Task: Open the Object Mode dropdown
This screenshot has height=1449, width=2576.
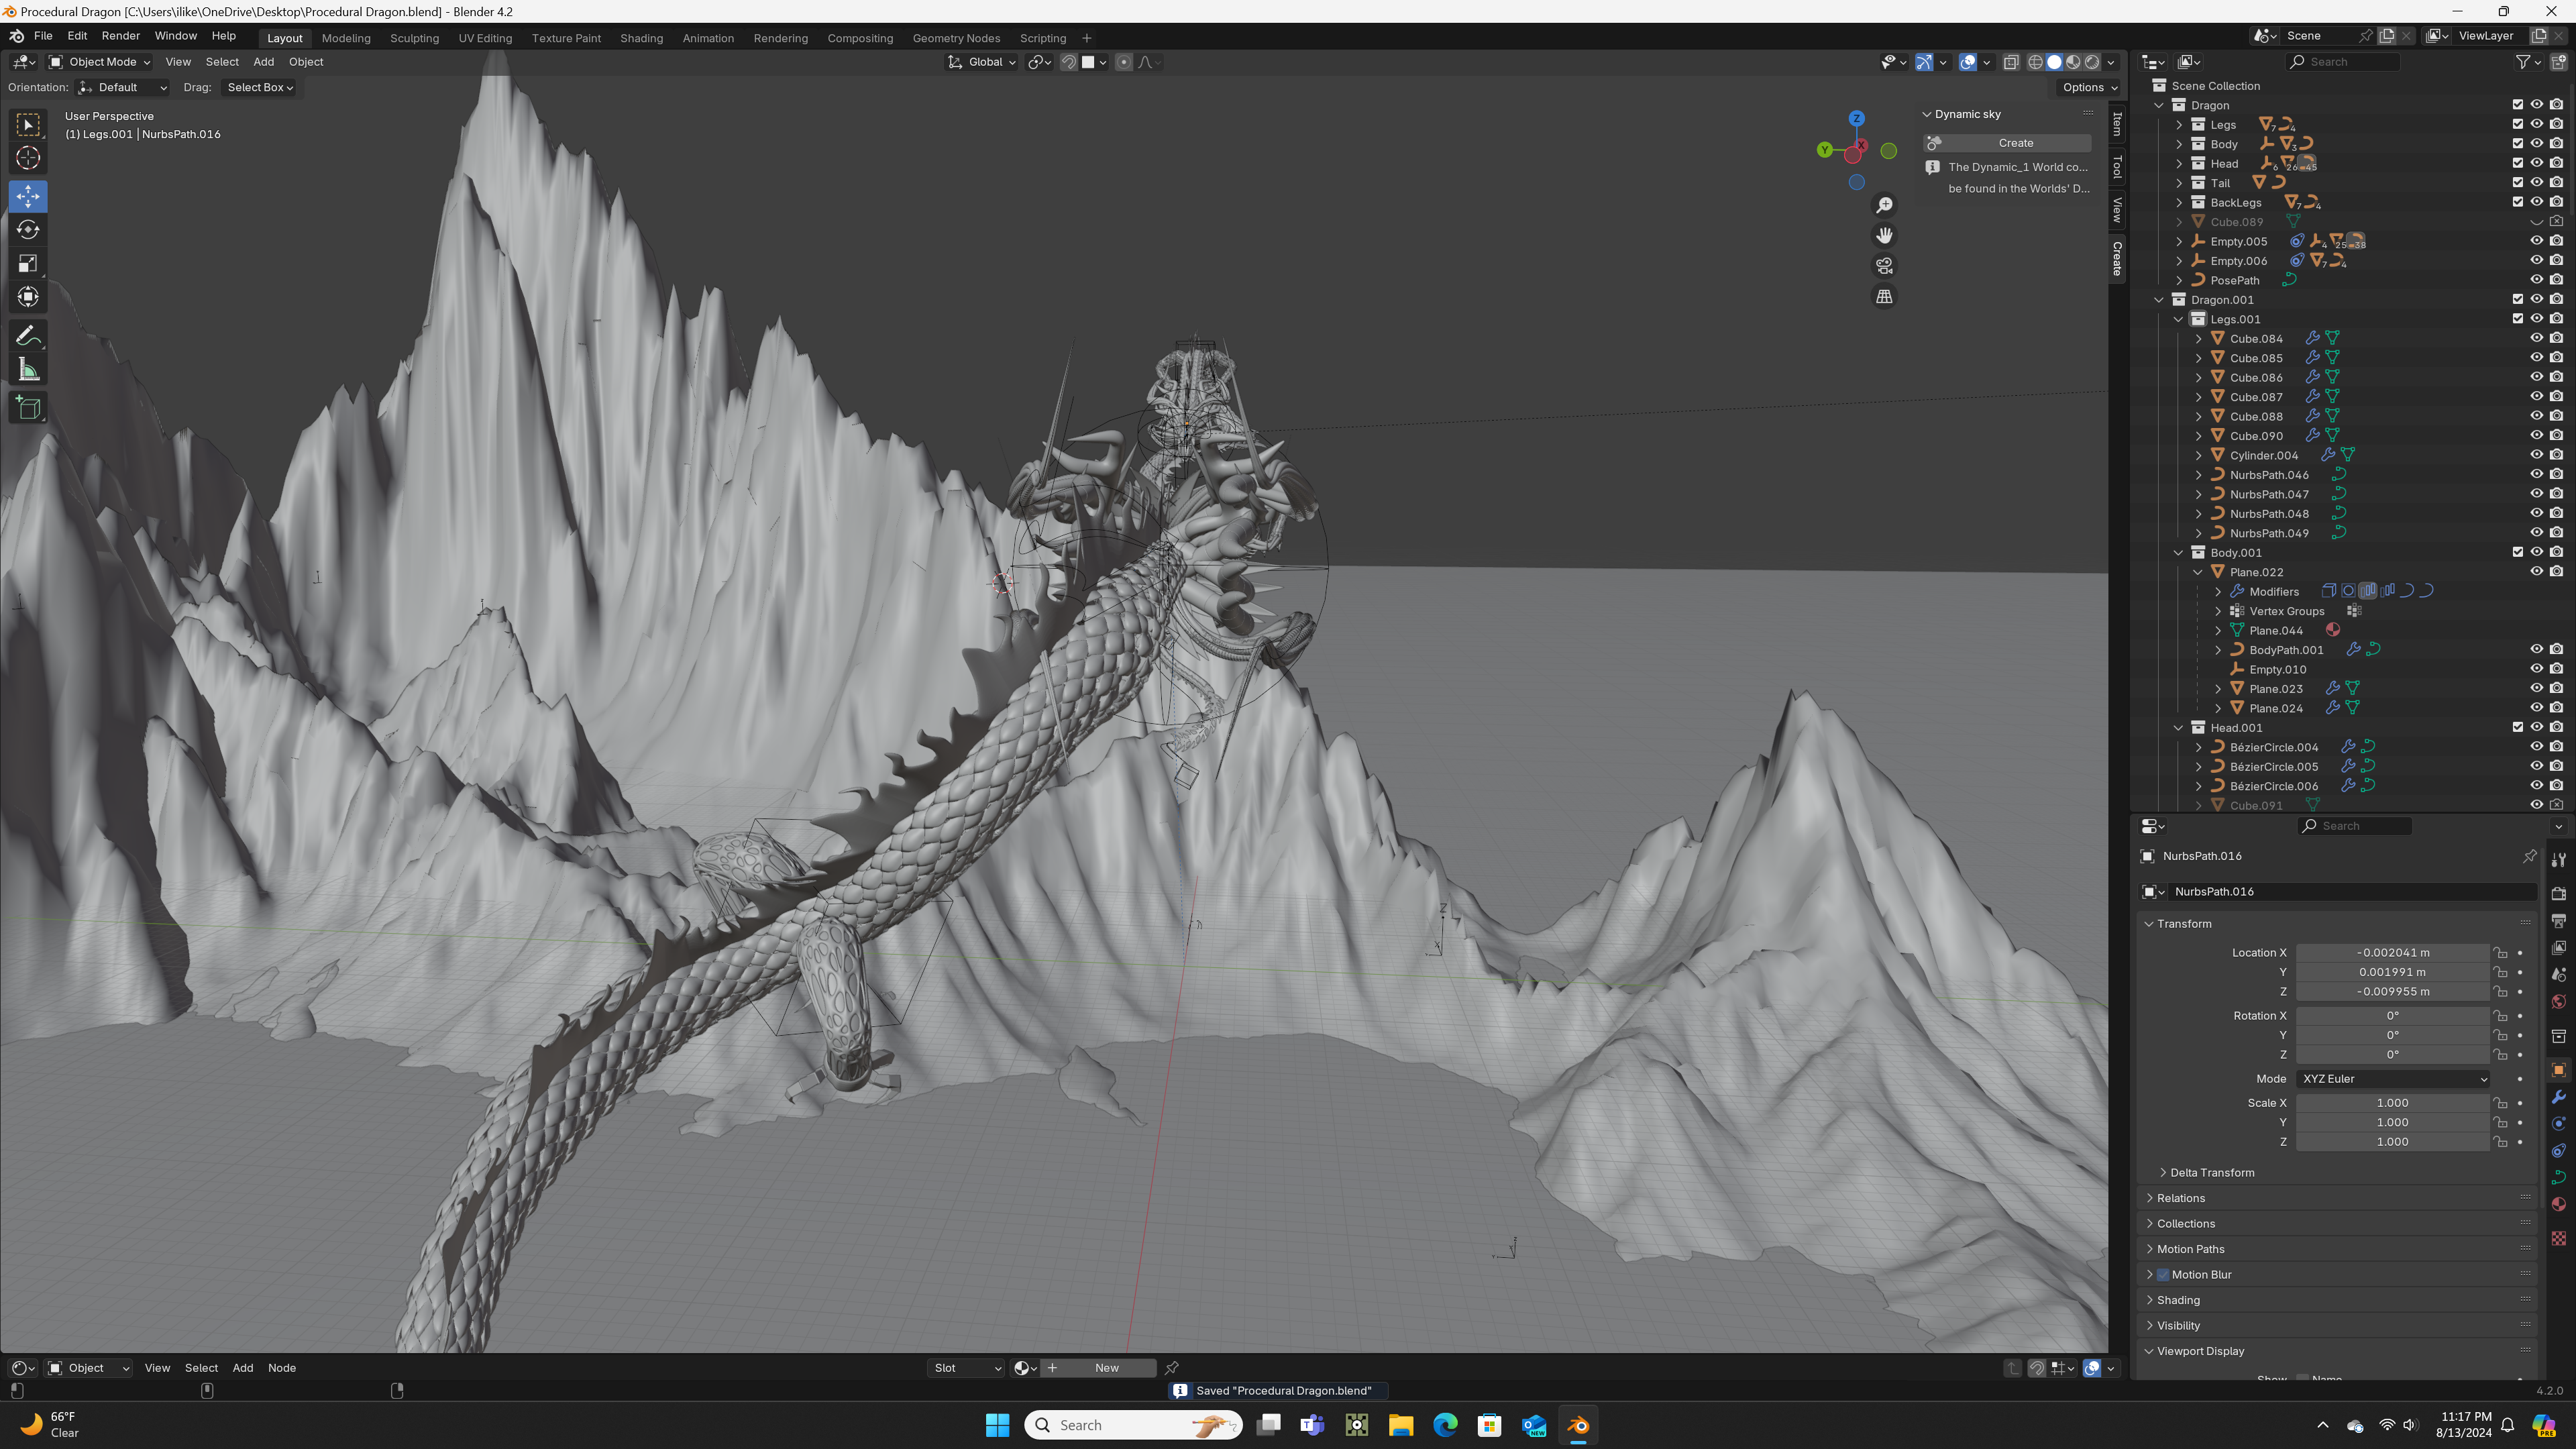Action: [100, 62]
